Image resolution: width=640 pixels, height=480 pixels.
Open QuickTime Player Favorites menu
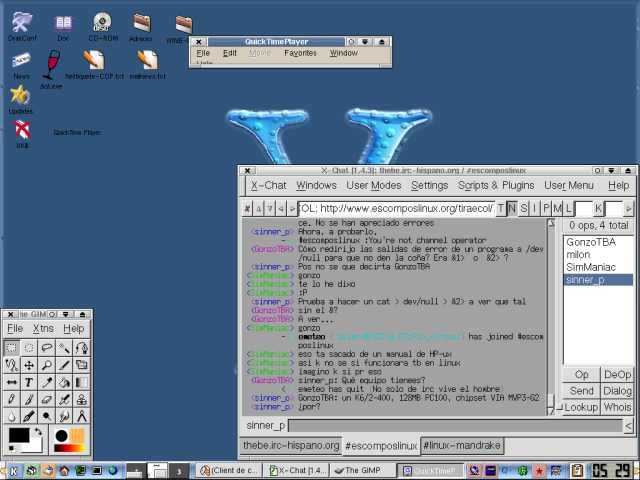(x=300, y=53)
